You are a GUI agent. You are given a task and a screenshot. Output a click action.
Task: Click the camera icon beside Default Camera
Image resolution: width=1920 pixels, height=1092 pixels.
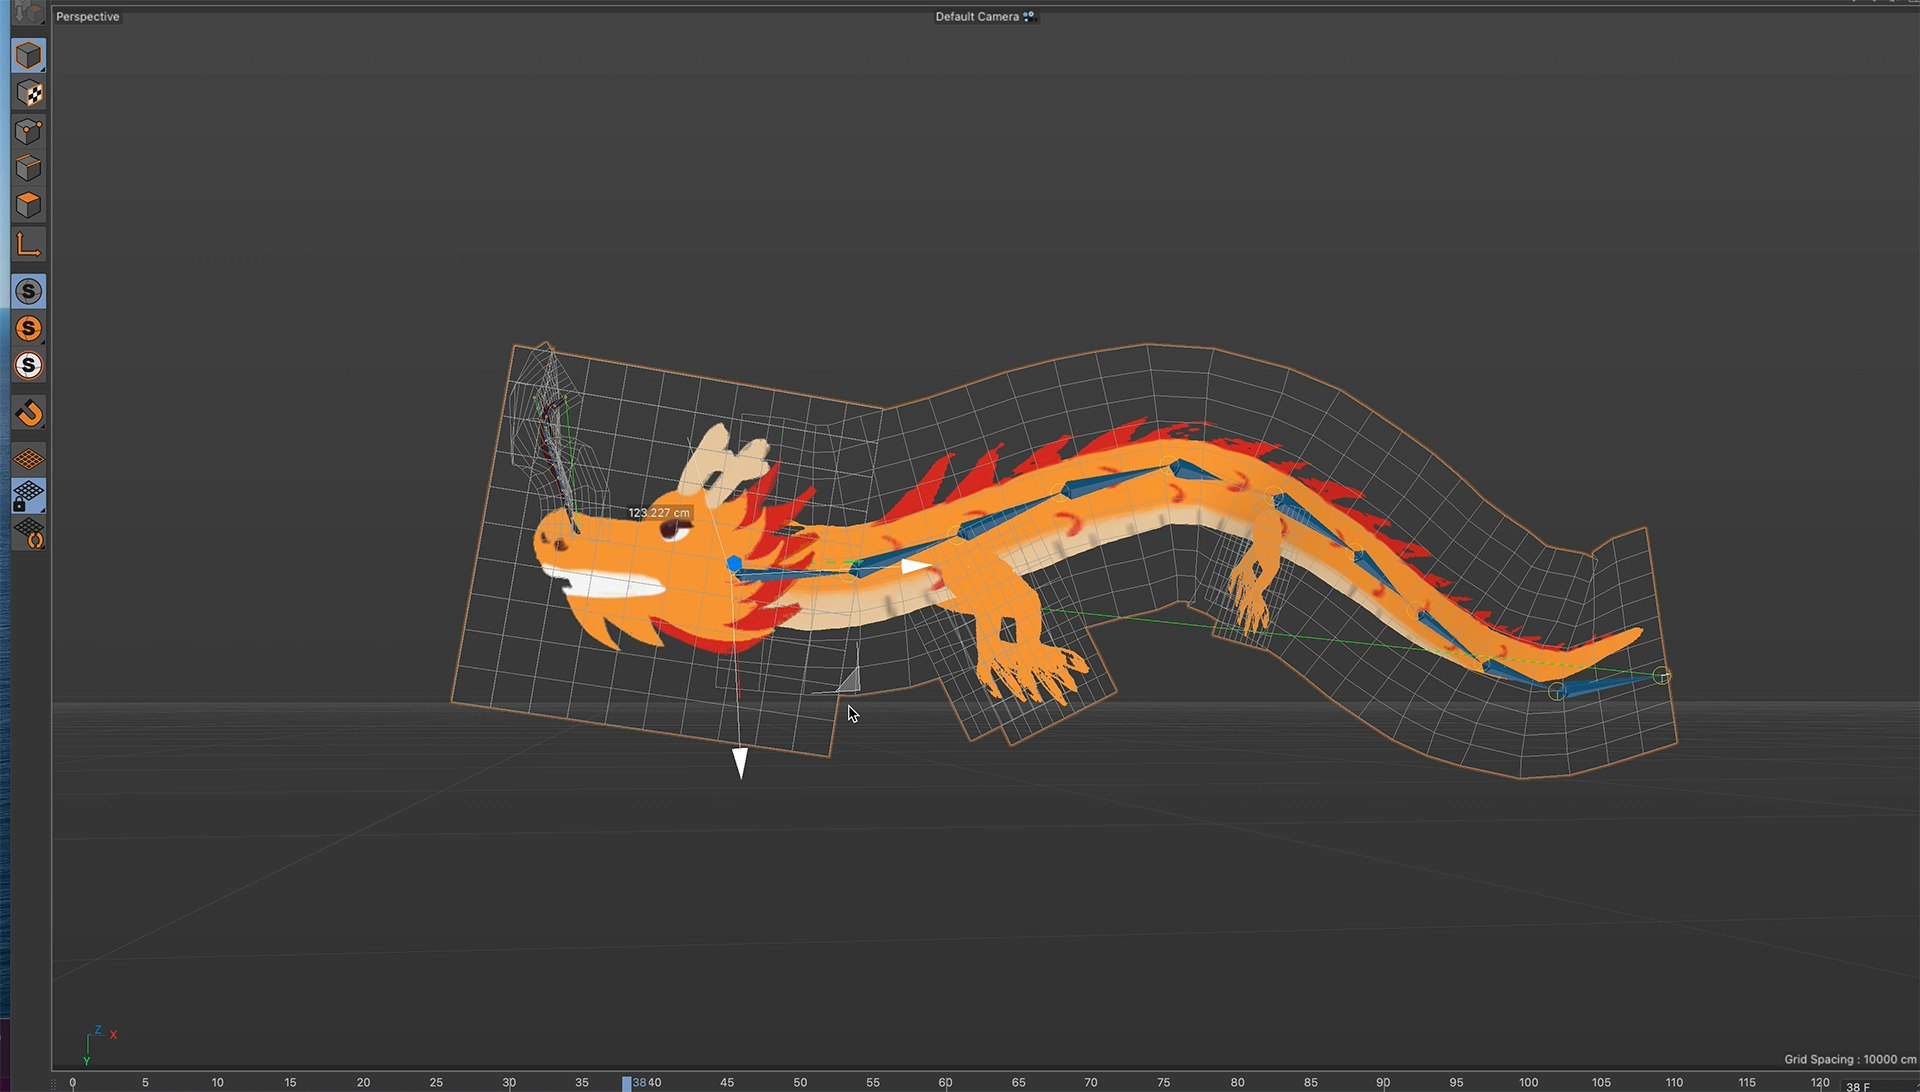(x=1029, y=17)
